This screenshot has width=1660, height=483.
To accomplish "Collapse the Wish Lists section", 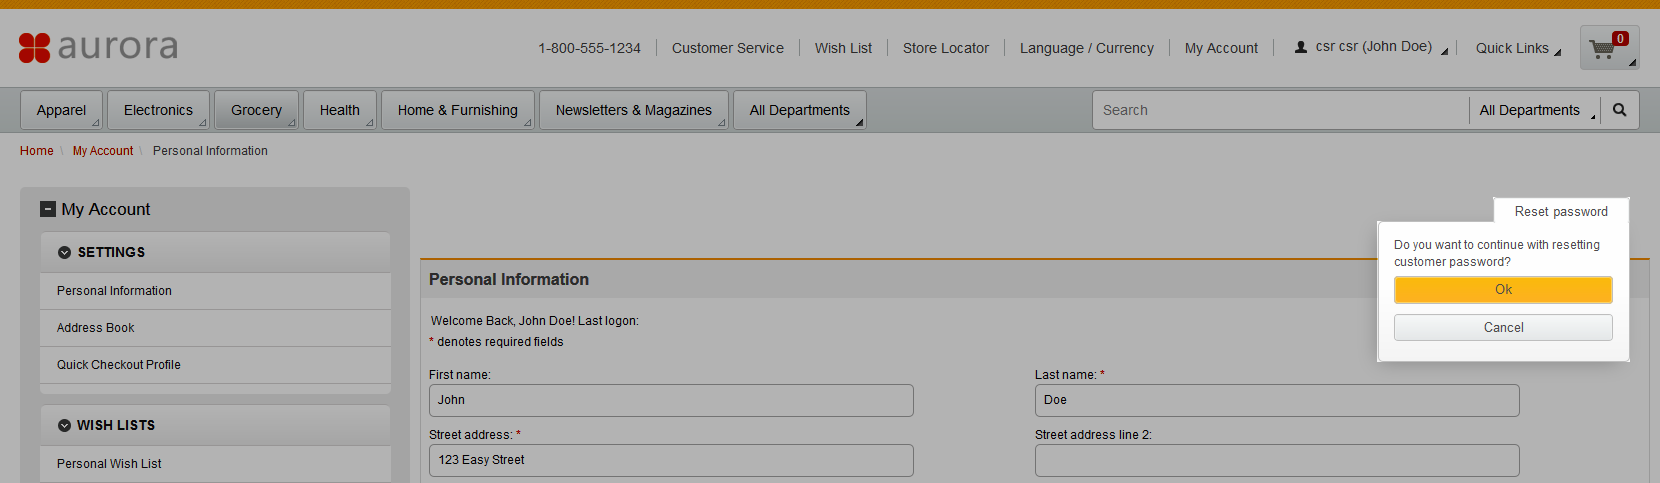I will click(x=64, y=426).
